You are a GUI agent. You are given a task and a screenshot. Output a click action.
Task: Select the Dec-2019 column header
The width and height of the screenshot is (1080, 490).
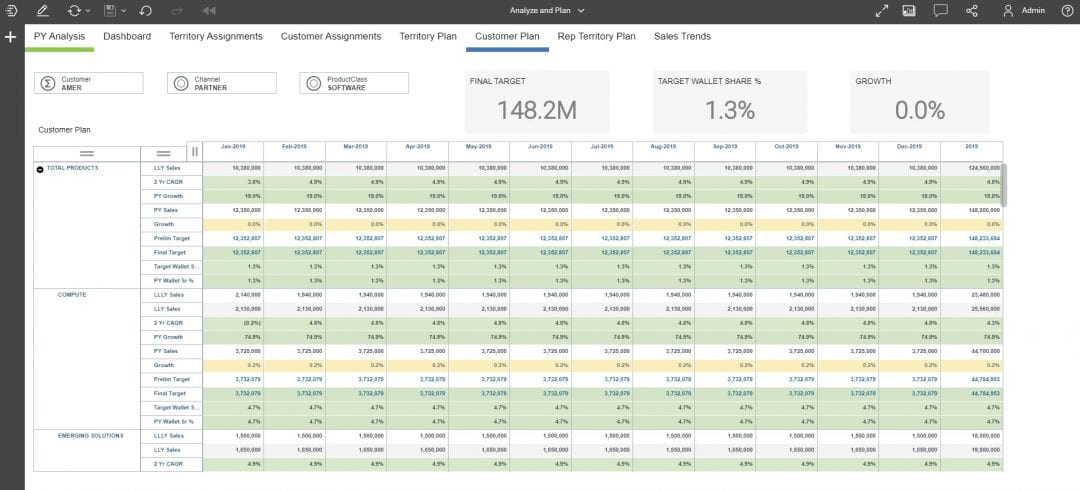tap(910, 147)
